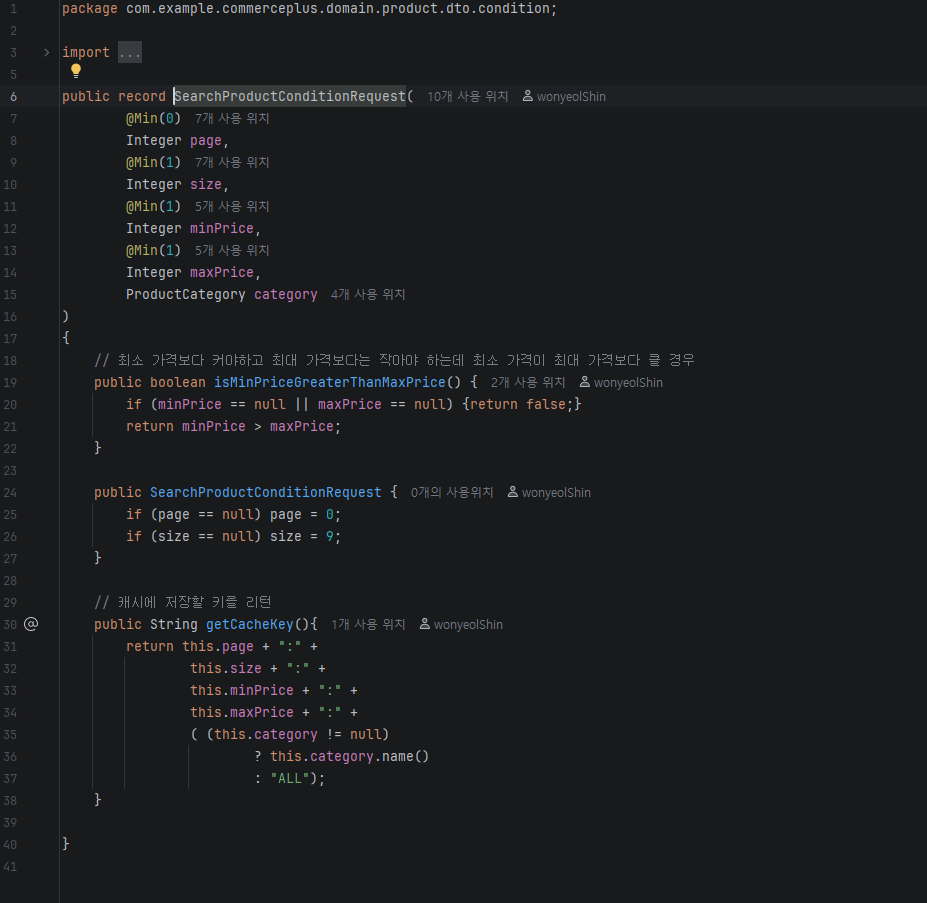Open the "0개의 사용위치" usages hint
This screenshot has width=927, height=903.
click(x=452, y=493)
